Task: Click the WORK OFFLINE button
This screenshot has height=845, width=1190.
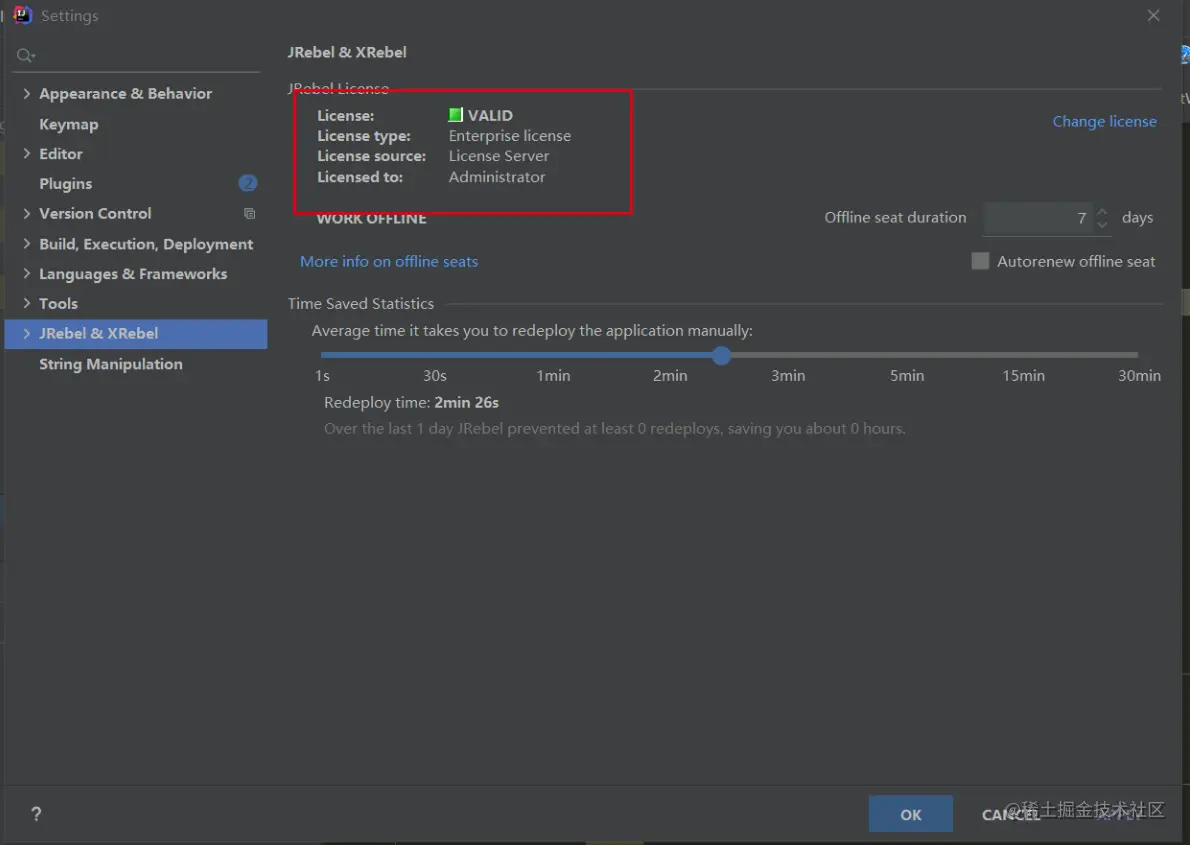Action: 371,219
